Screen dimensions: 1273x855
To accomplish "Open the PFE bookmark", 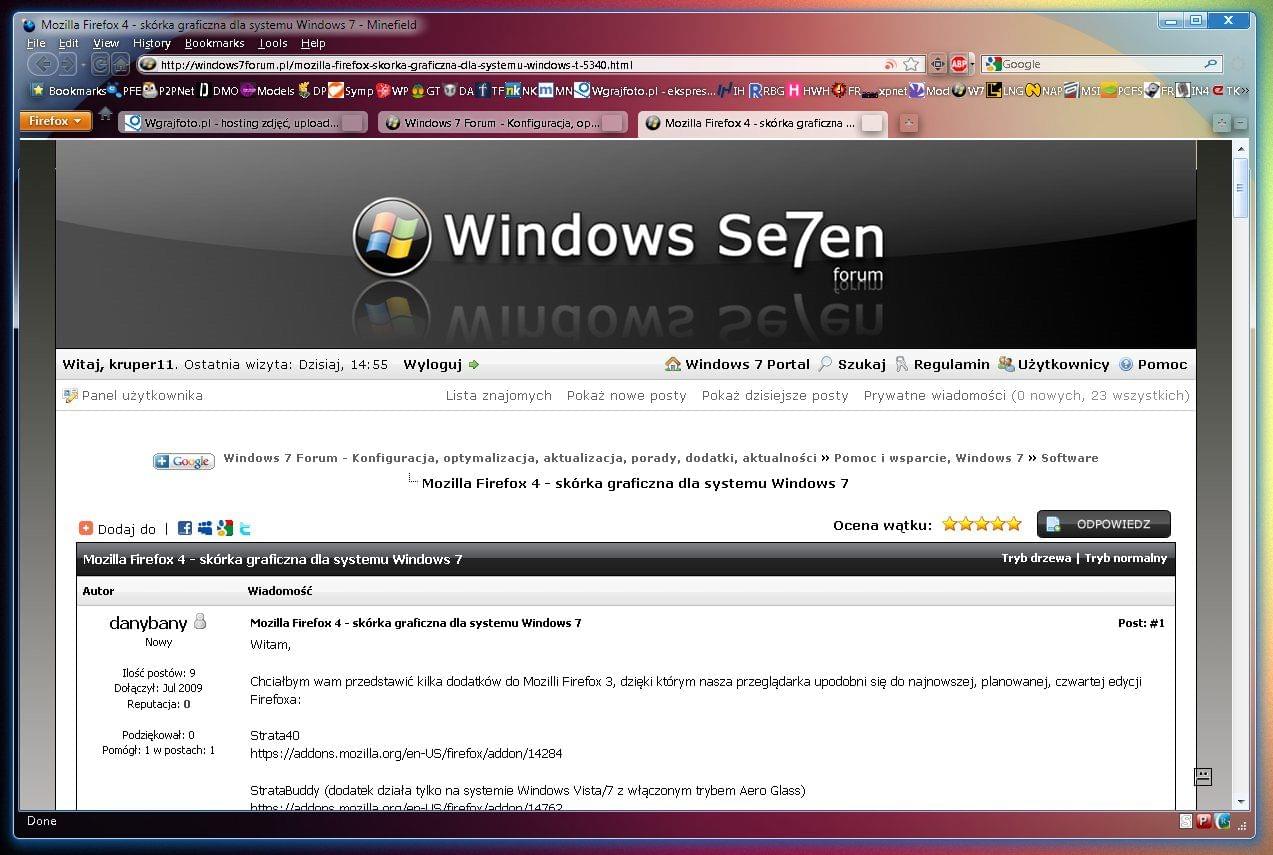I will tap(124, 90).
